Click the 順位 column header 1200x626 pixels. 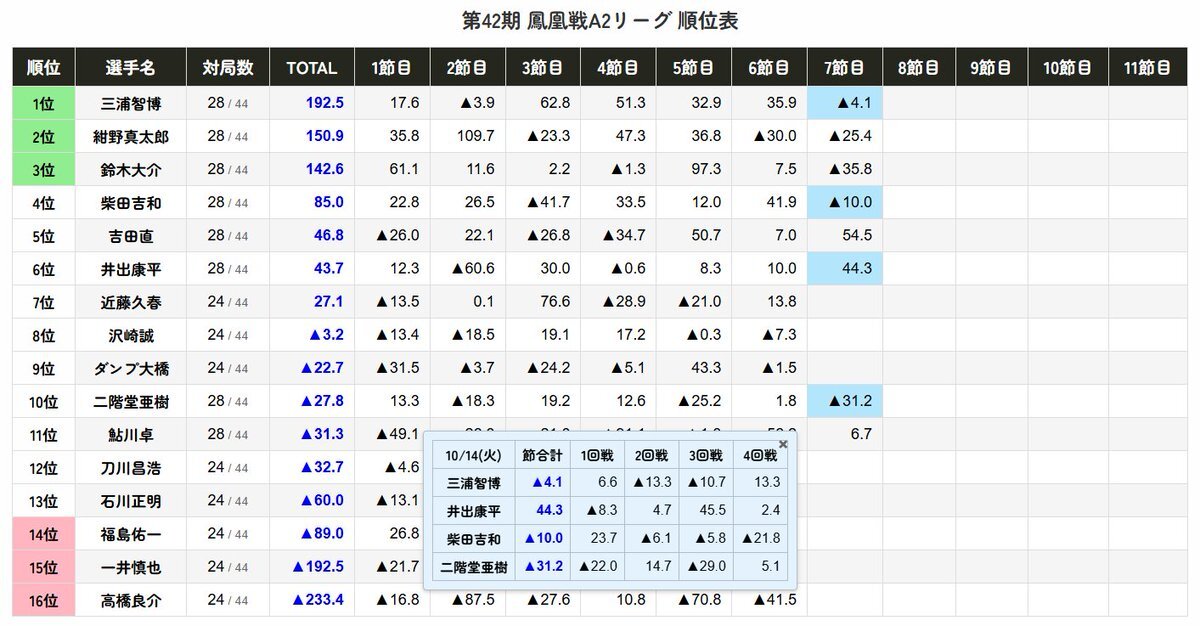coord(43,68)
